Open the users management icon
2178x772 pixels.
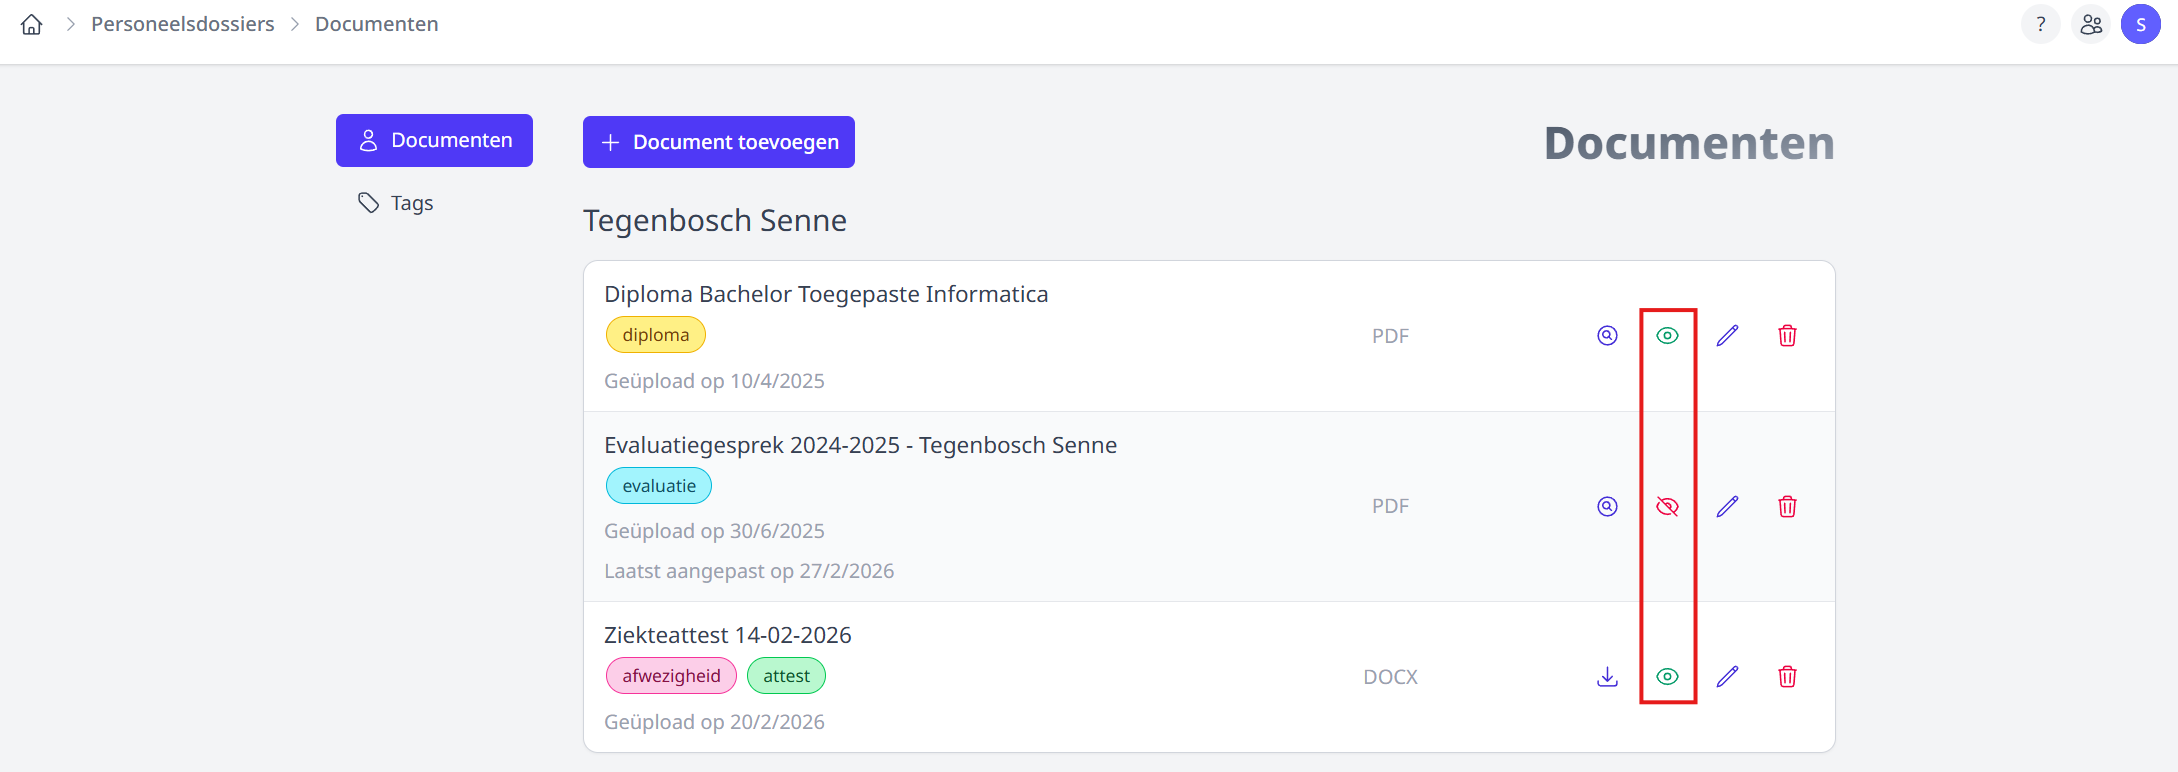(x=2090, y=24)
